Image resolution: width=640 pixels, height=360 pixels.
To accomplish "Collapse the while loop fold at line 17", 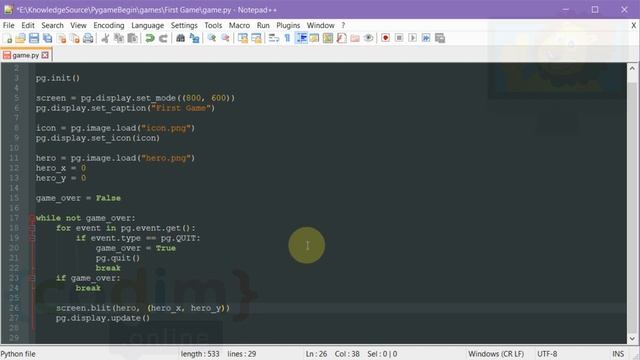I will pos(32,218).
